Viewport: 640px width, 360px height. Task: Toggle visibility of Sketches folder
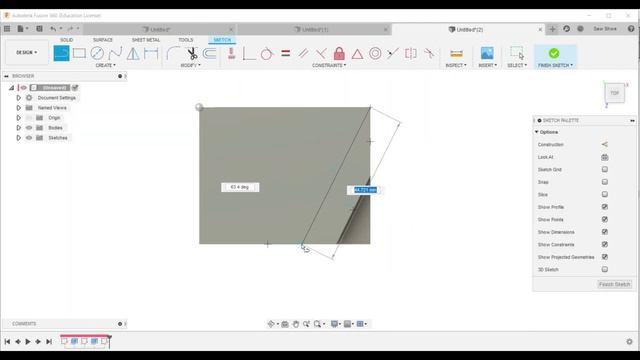(29, 138)
